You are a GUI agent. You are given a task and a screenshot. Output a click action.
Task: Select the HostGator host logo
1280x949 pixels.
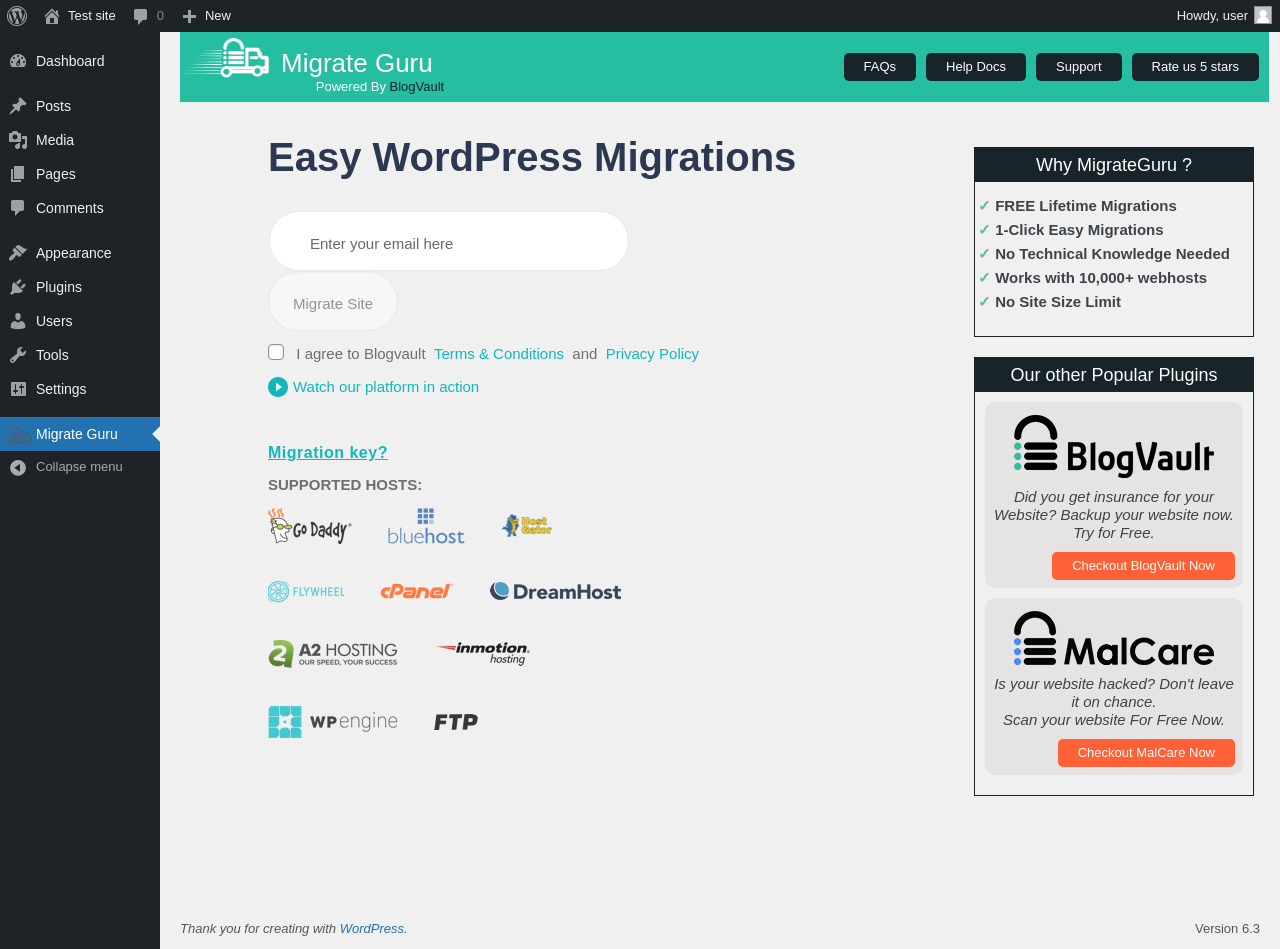527,526
